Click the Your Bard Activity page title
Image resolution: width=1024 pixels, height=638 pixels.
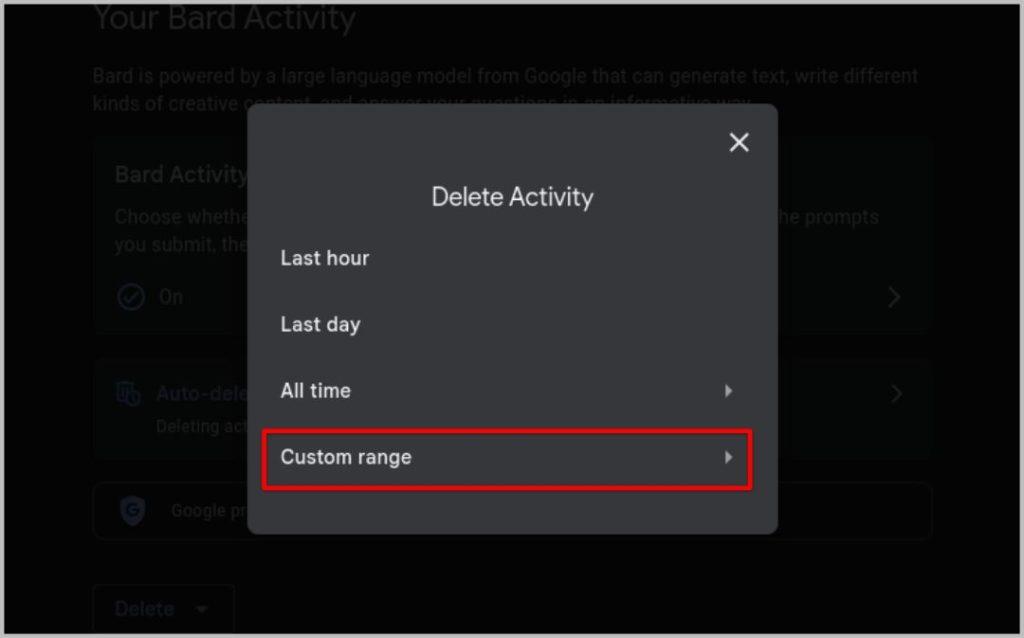(225, 18)
